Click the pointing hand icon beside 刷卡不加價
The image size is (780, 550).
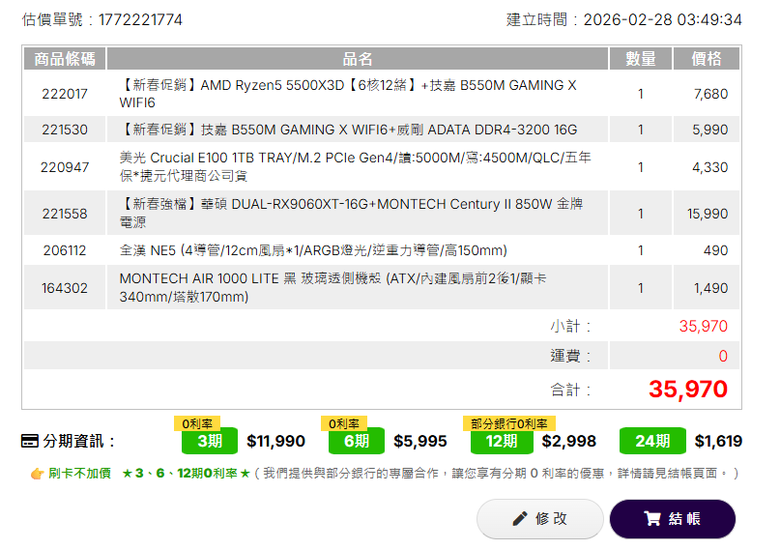pos(37,473)
